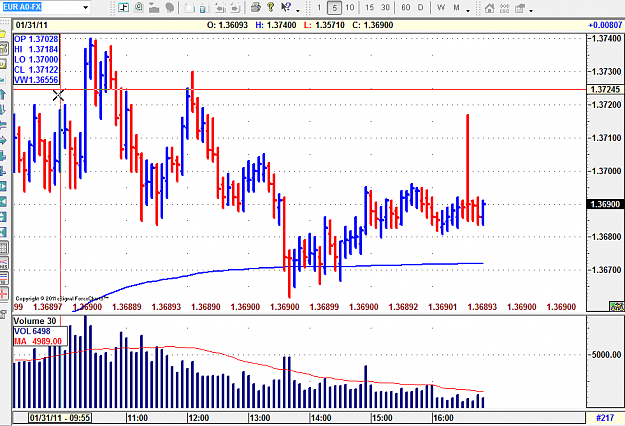Screen dimensions: 625x426
Task: Click the red 1.37245 price line label
Action: [605, 89]
